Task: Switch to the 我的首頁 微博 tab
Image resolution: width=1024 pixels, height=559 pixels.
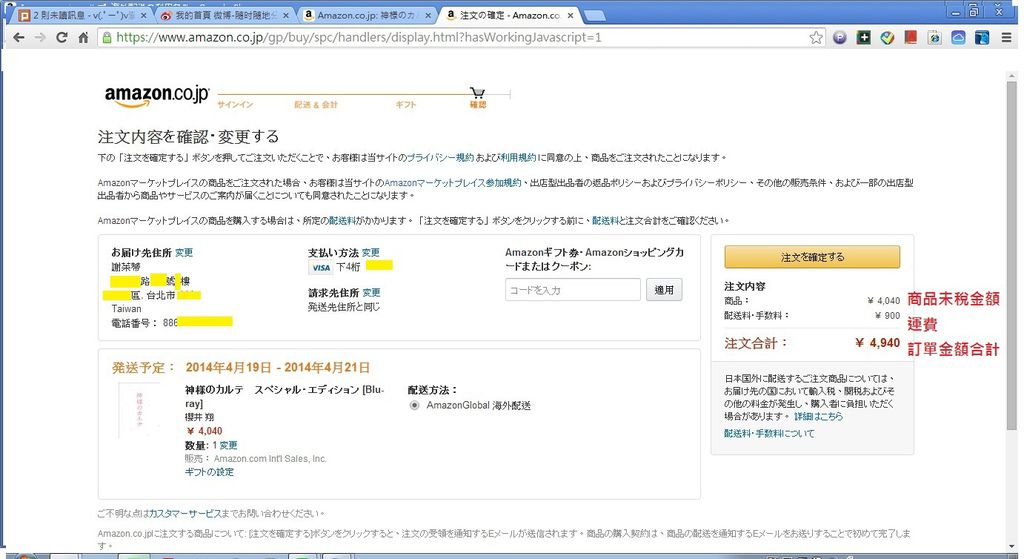Action: (x=222, y=15)
